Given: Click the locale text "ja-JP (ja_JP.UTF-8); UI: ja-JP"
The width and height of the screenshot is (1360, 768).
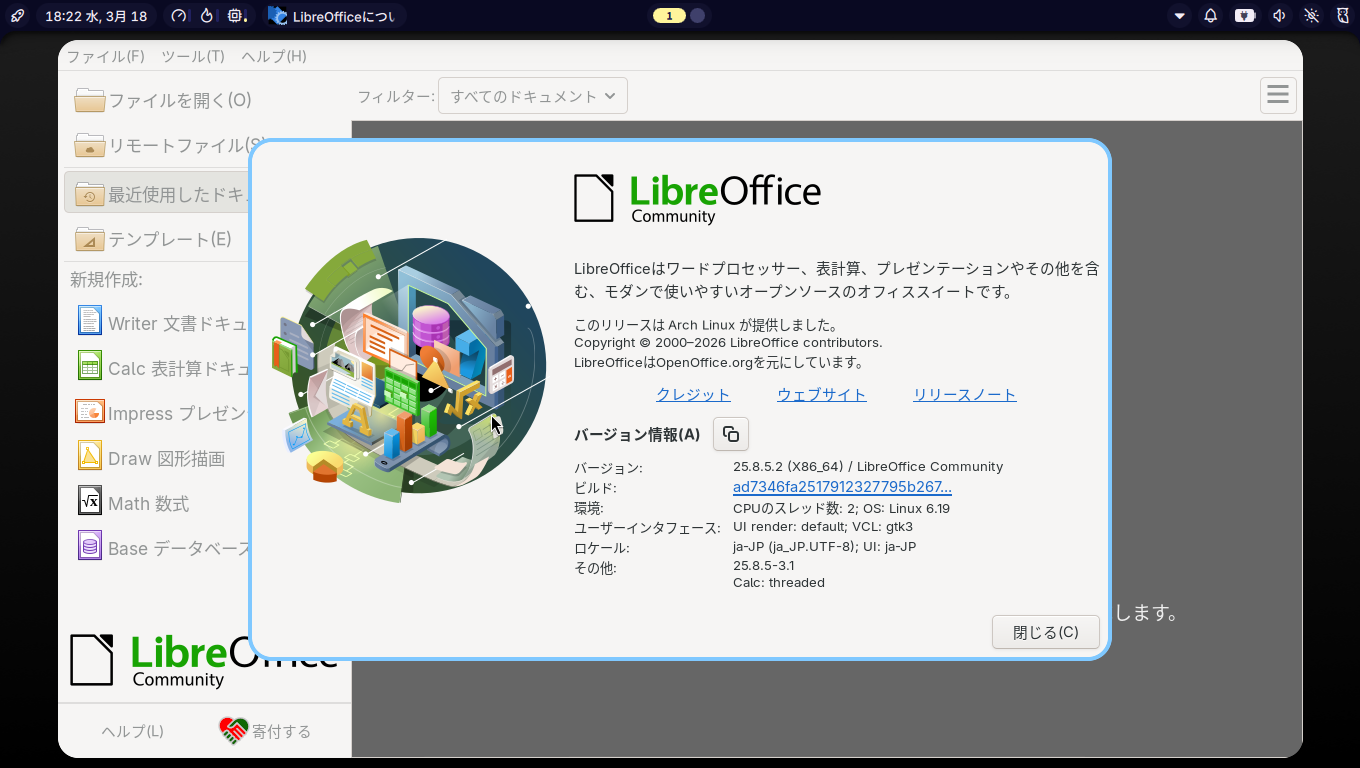Looking at the screenshot, I should [x=825, y=546].
